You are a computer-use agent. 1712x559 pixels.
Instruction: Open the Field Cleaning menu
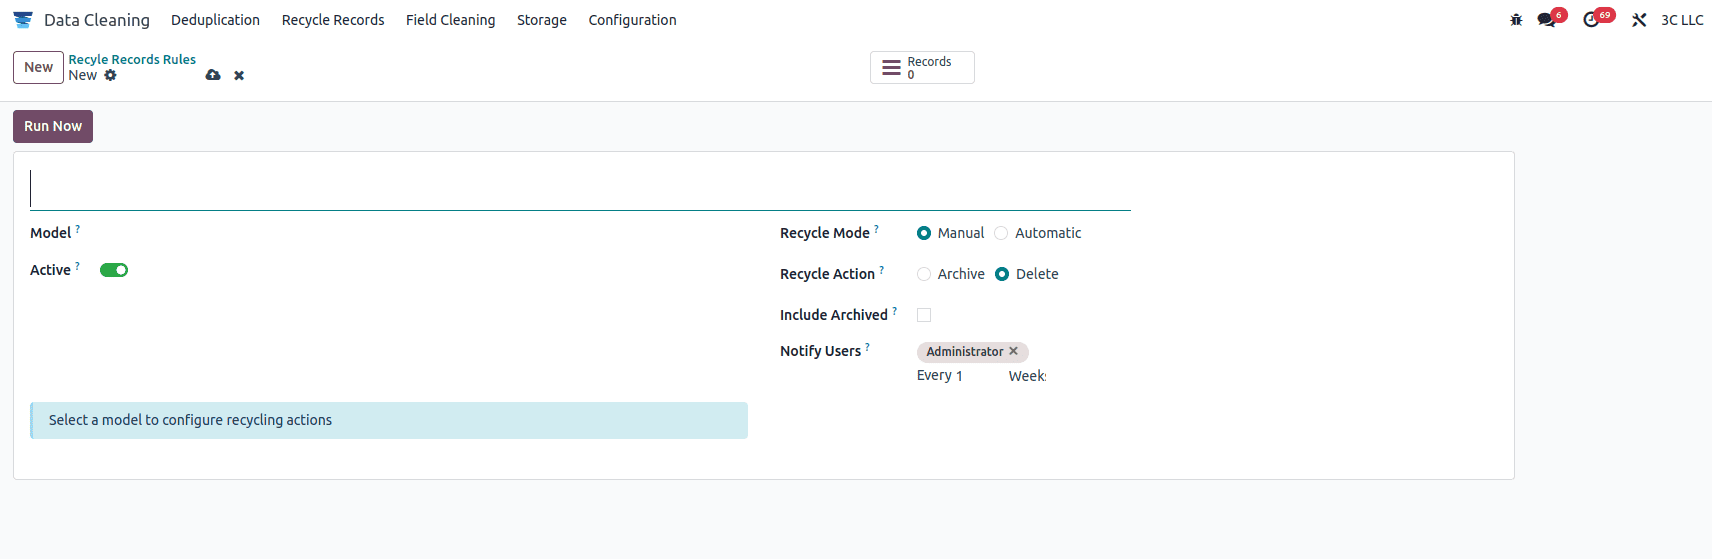coord(451,20)
